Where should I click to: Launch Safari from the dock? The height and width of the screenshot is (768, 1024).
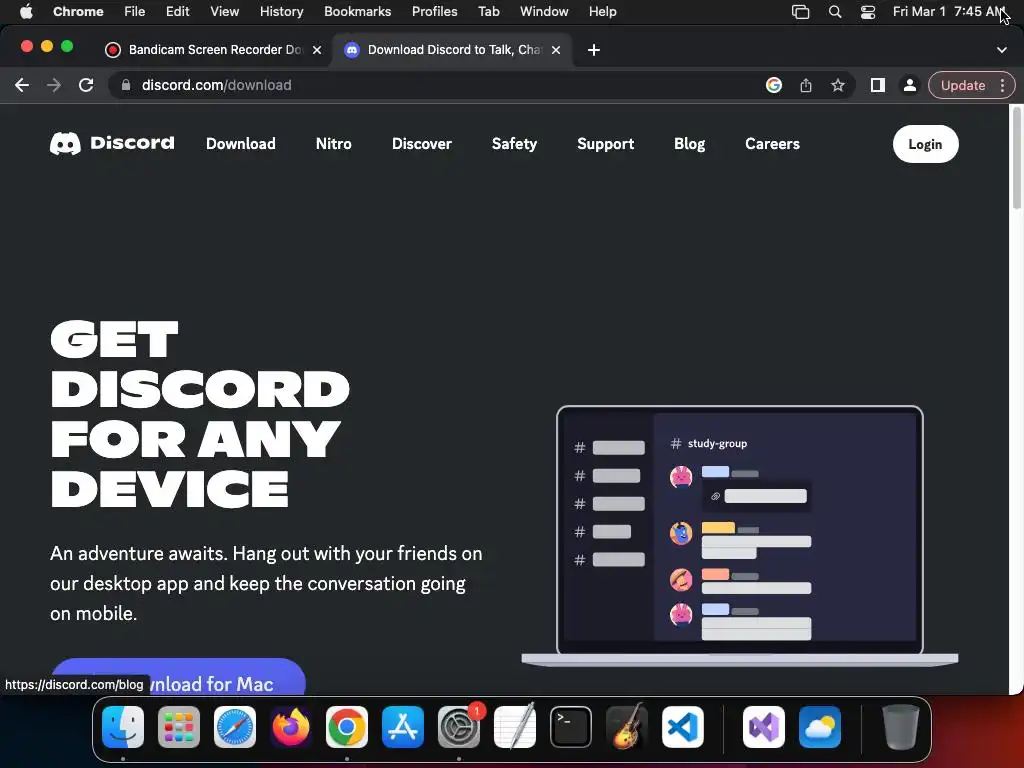(x=235, y=727)
